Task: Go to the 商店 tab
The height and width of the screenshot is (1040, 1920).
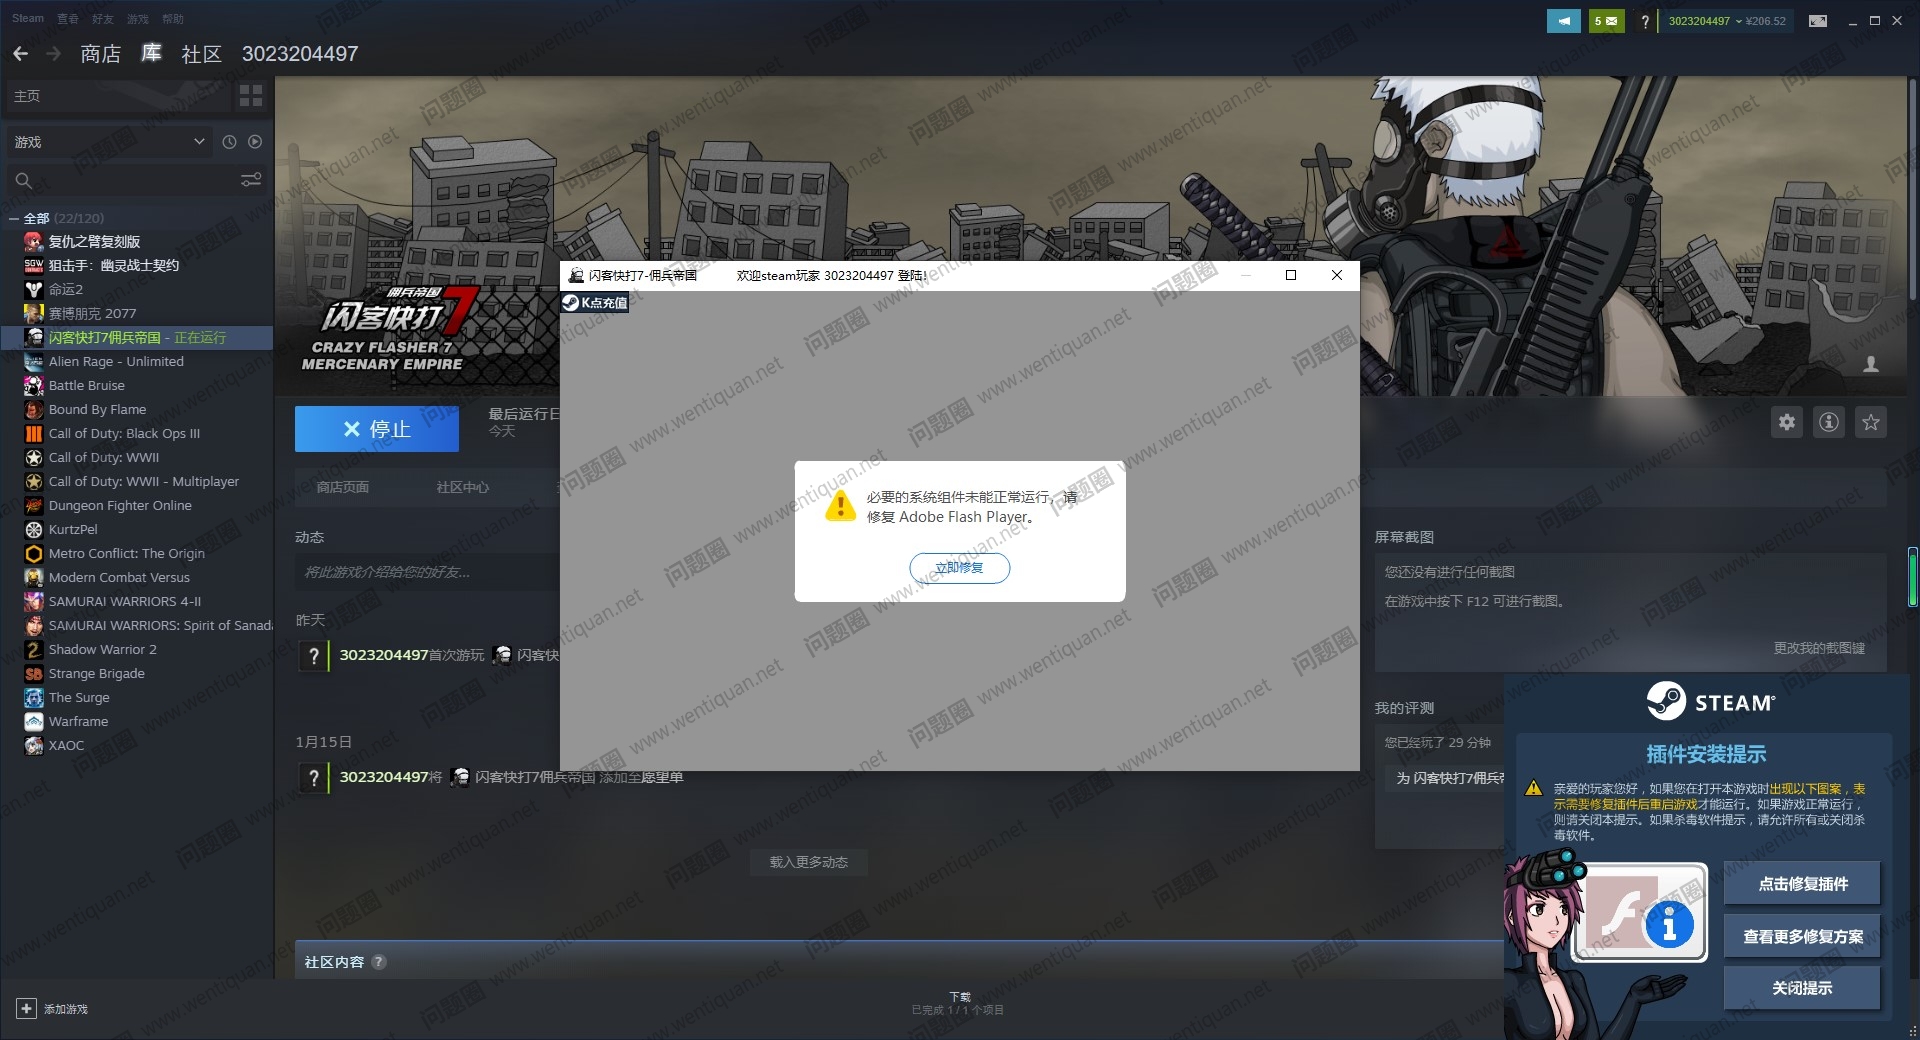Action: tap(100, 54)
